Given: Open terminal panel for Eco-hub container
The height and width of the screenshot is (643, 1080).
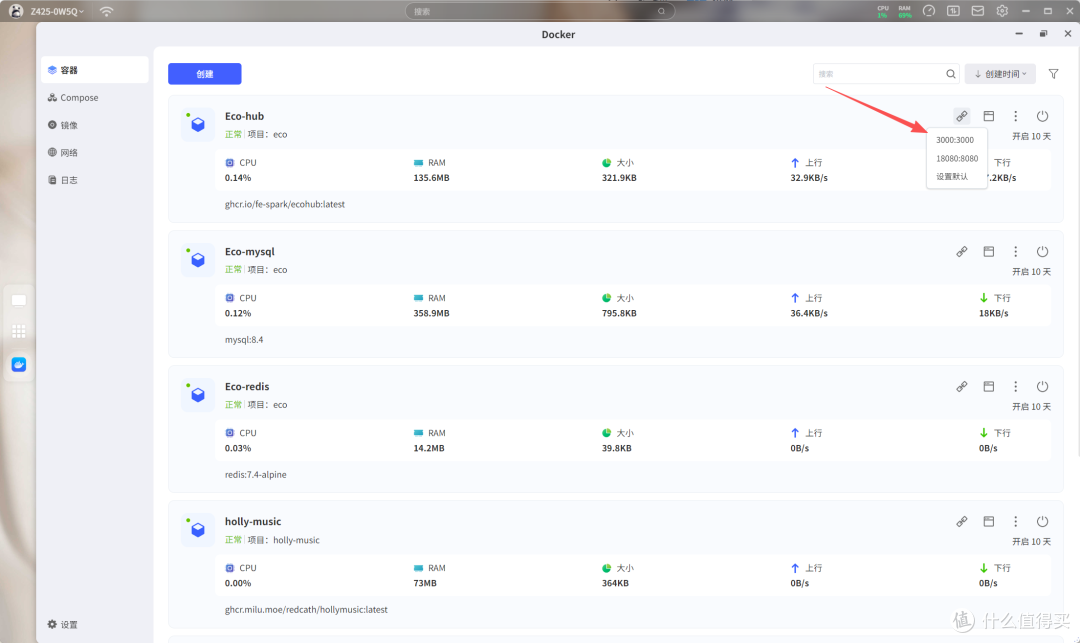Looking at the screenshot, I should pyautogui.click(x=988, y=116).
